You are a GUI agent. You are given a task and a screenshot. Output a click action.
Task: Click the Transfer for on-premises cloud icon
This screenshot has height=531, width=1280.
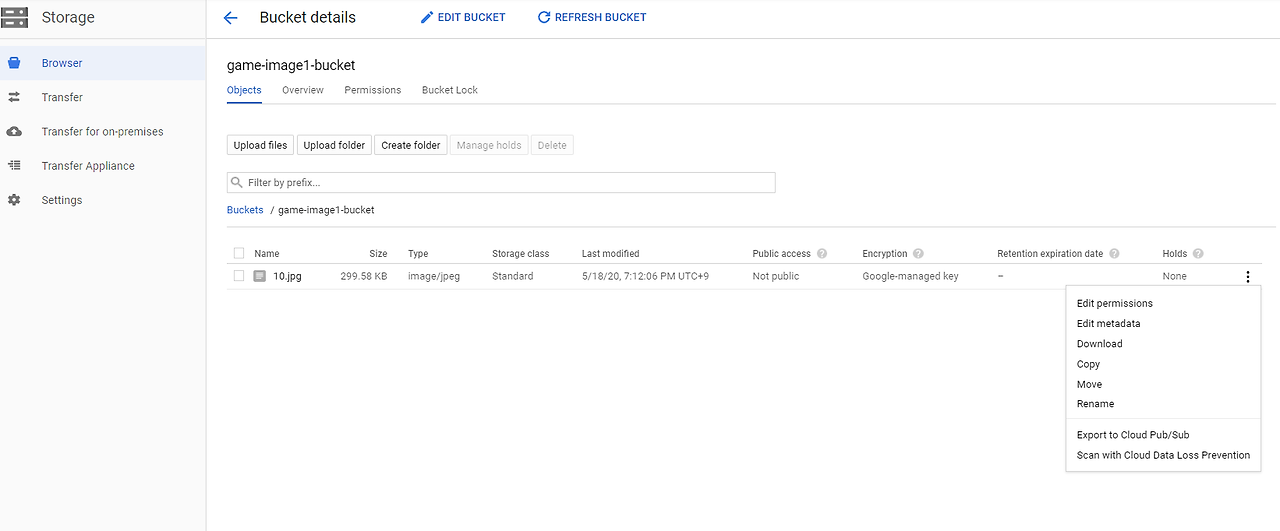(x=14, y=132)
